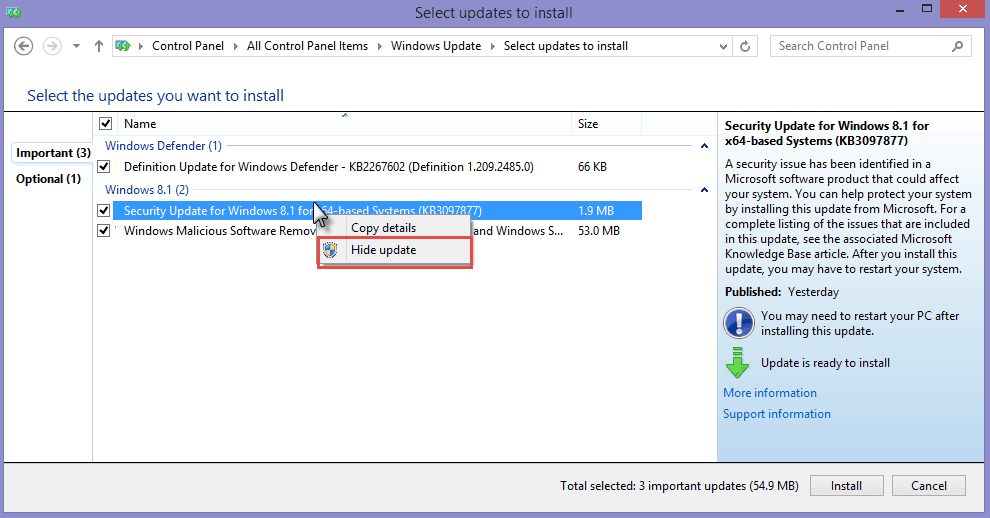This screenshot has width=990, height=518.
Task: Click the green ready-to-install arrow icon
Action: [x=737, y=362]
